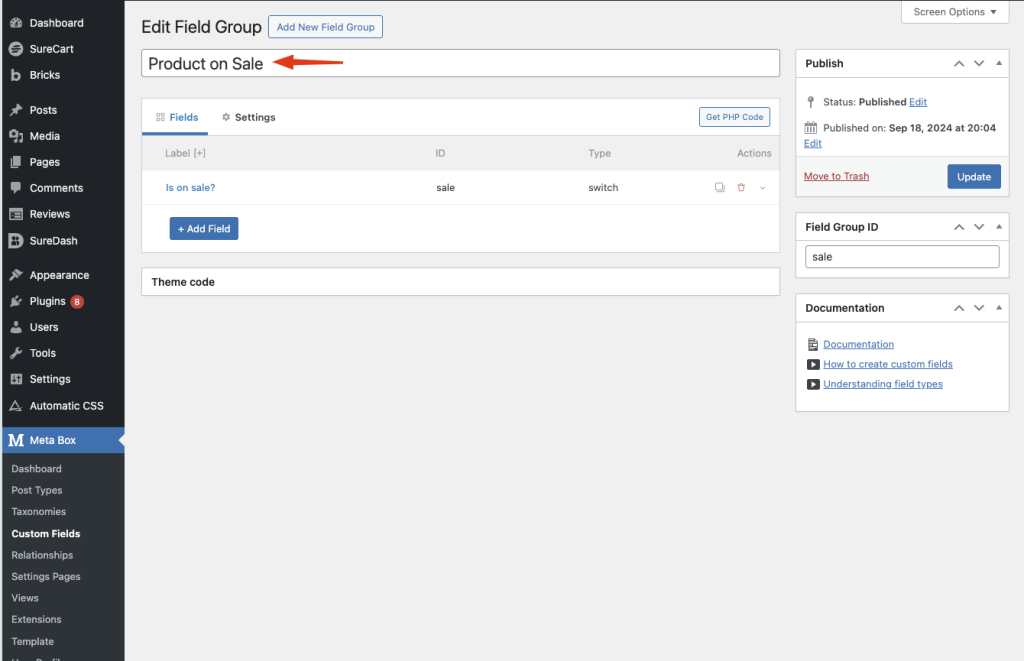Screen dimensions: 1024x661
Task: Open SureCart from the sidebar
Action: tap(51, 49)
